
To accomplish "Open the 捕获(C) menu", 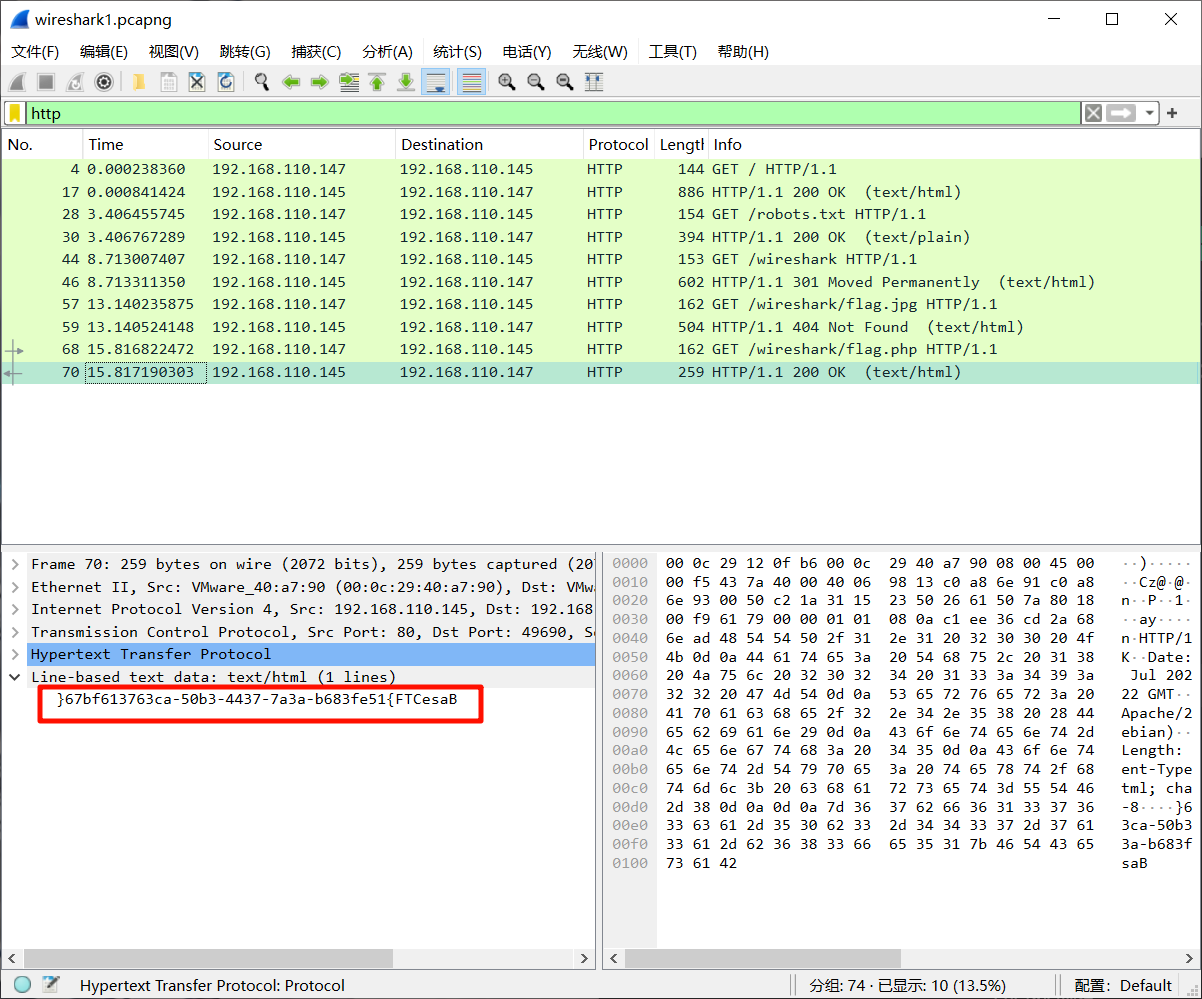I will [316, 52].
